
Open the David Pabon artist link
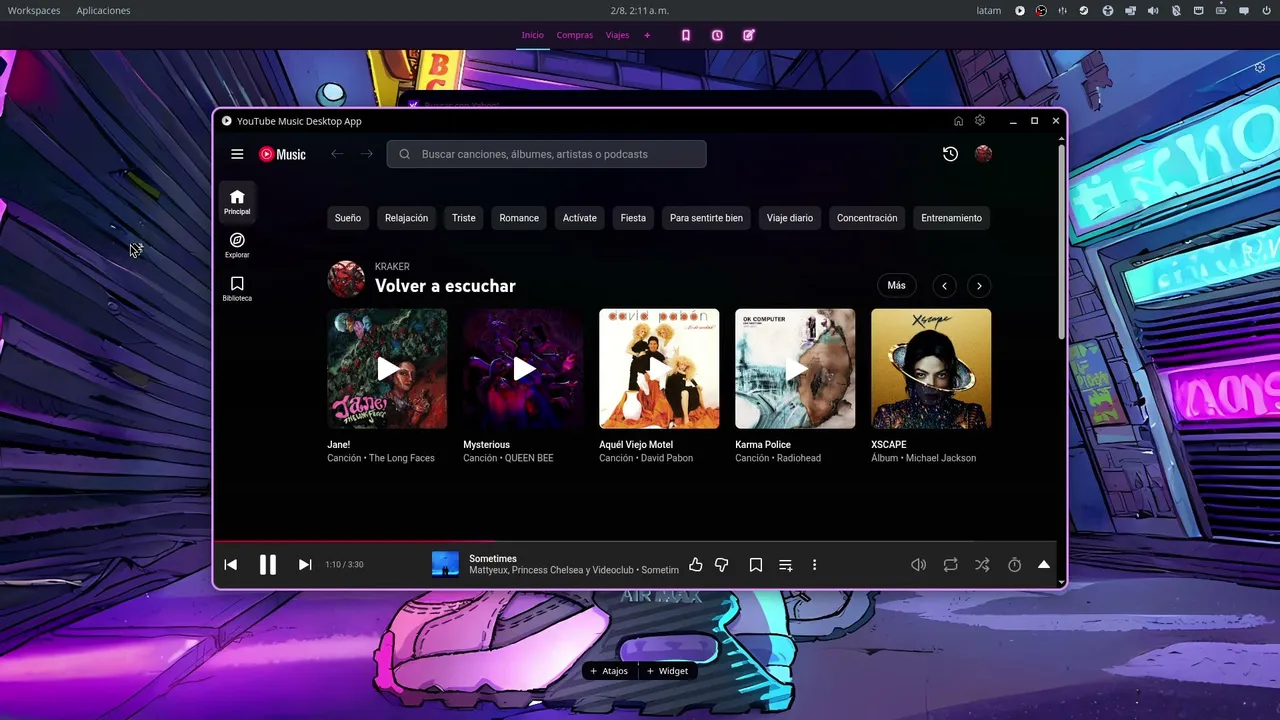coord(667,458)
